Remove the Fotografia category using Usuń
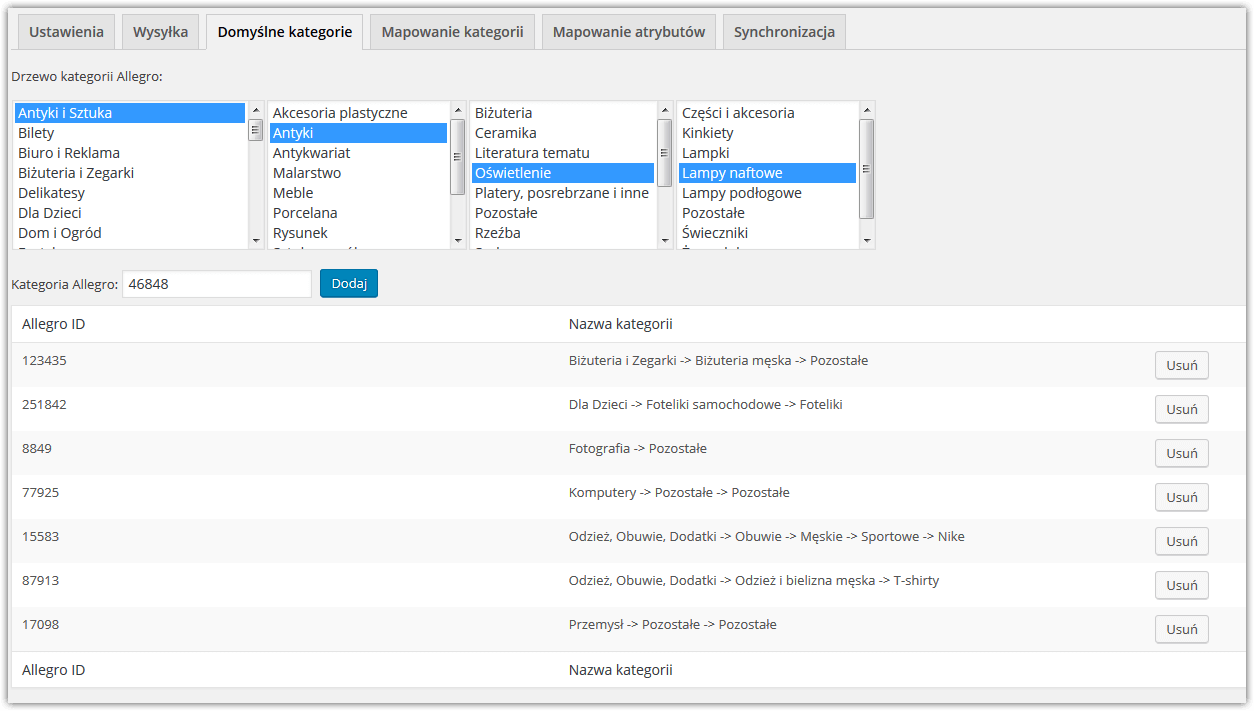Screen dimensions: 1254x711 1181,453
